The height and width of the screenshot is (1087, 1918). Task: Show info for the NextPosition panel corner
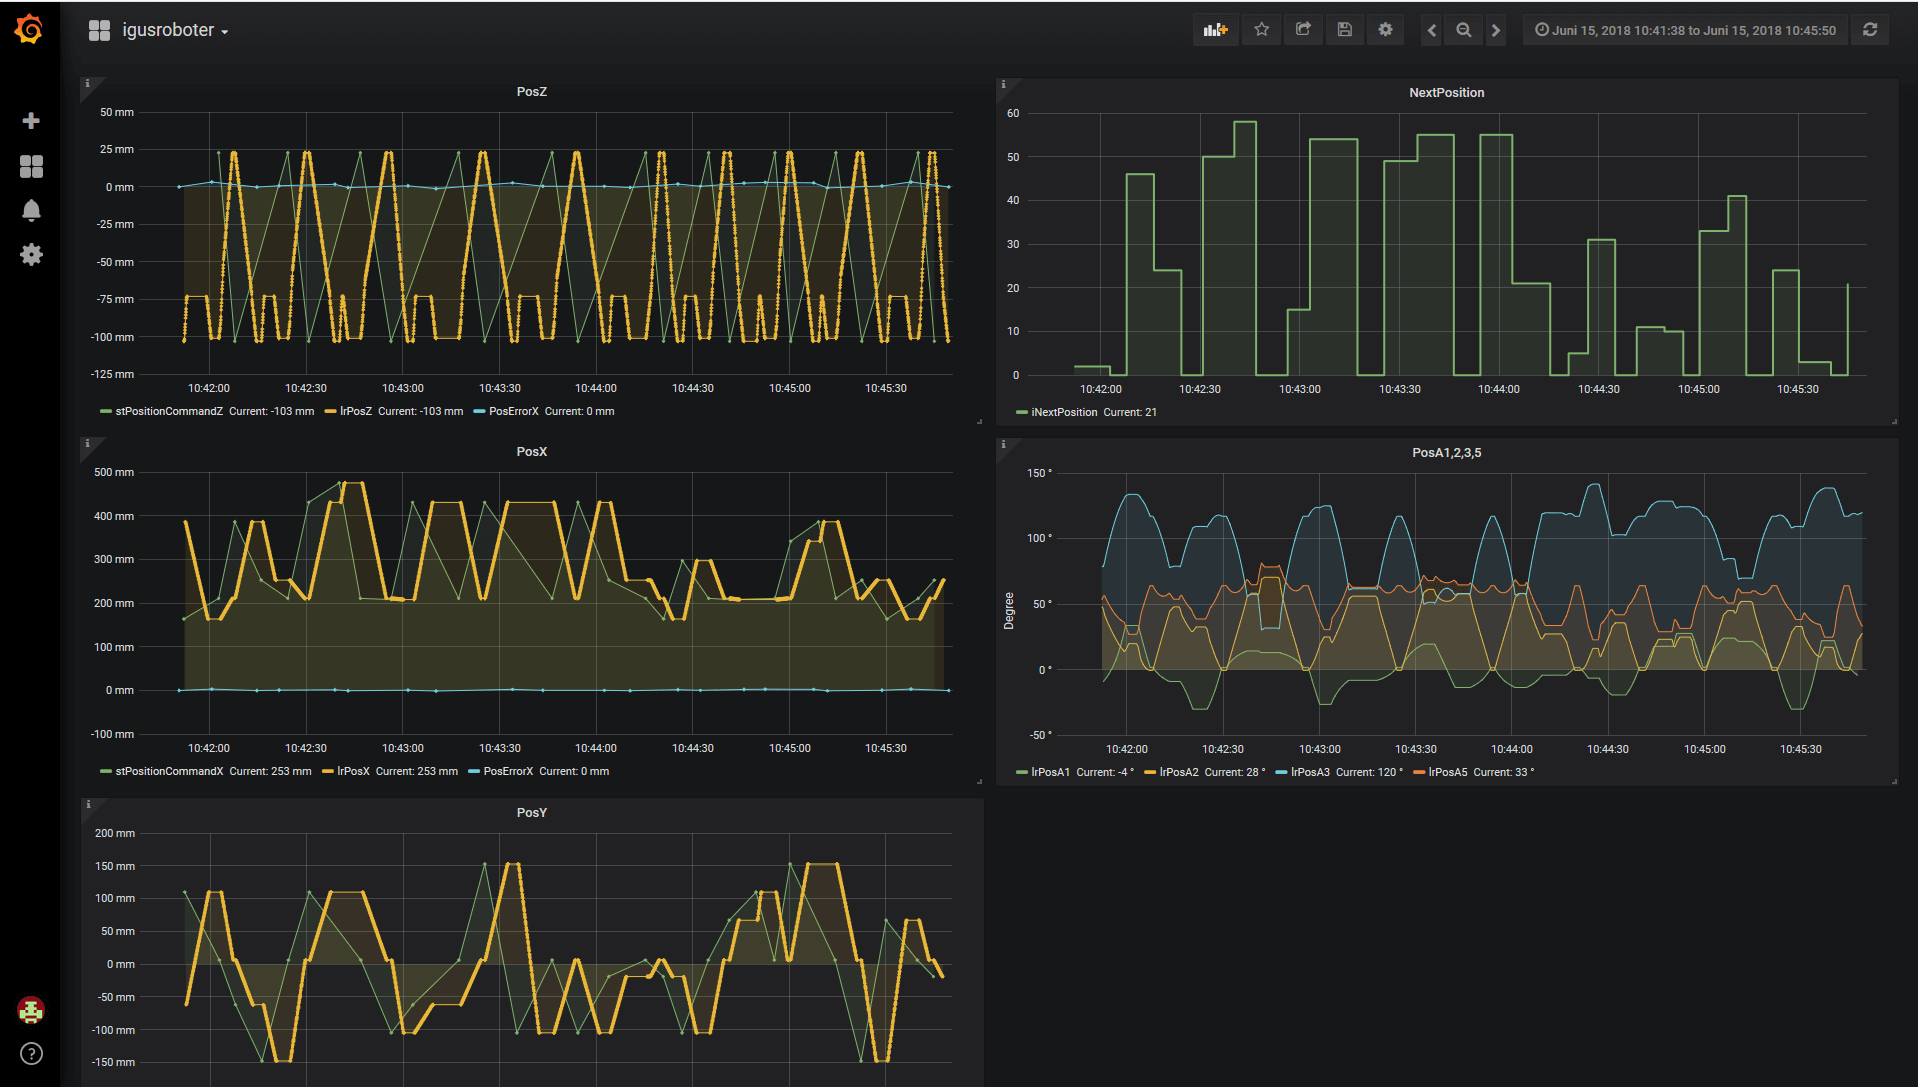[1003, 84]
